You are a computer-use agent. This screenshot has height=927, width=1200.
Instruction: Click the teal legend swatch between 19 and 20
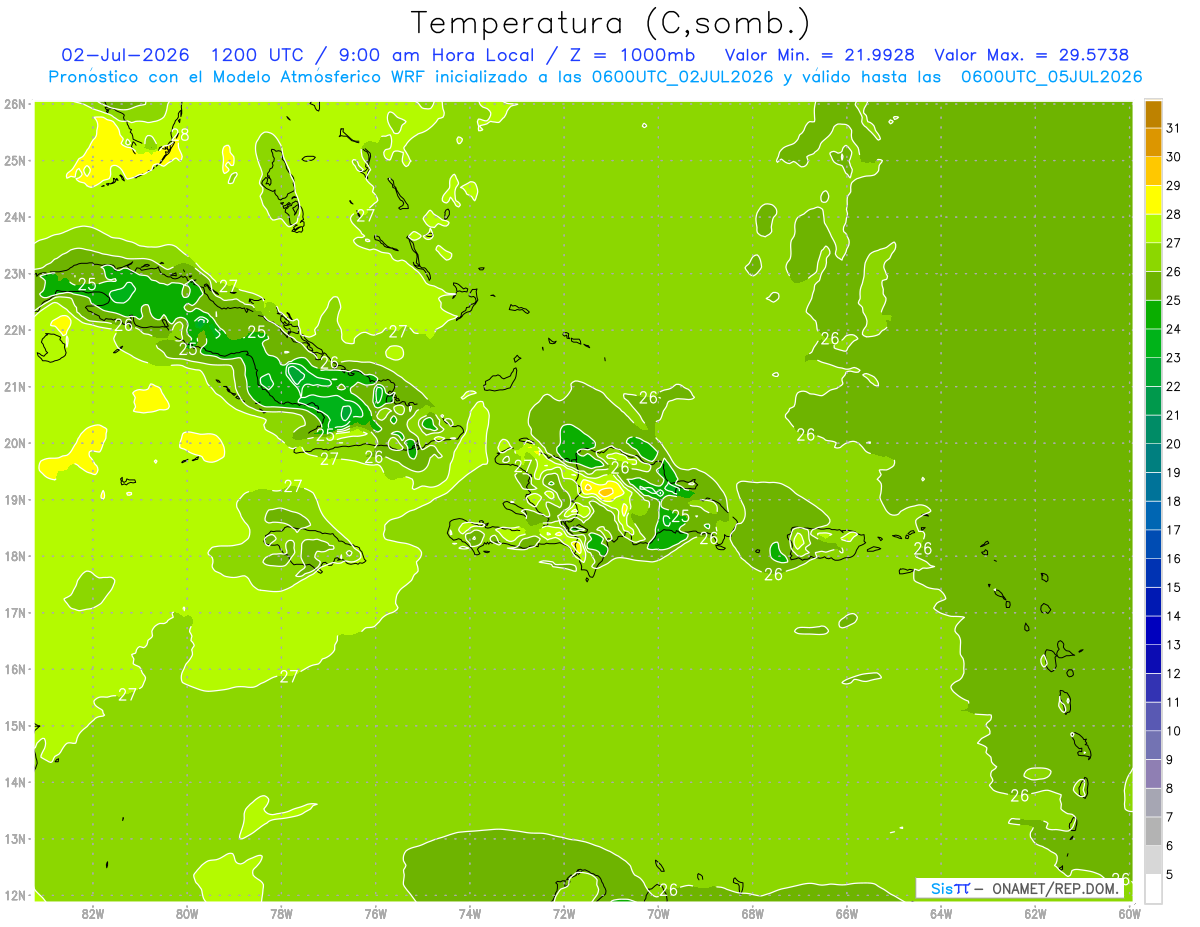(x=1153, y=458)
